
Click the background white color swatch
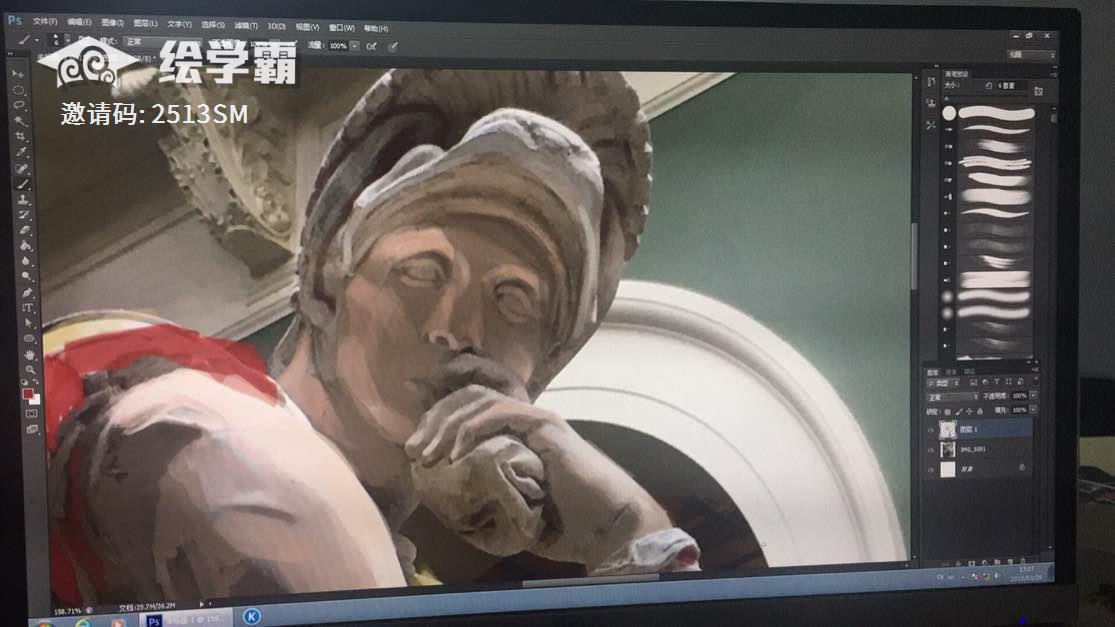tap(34, 400)
